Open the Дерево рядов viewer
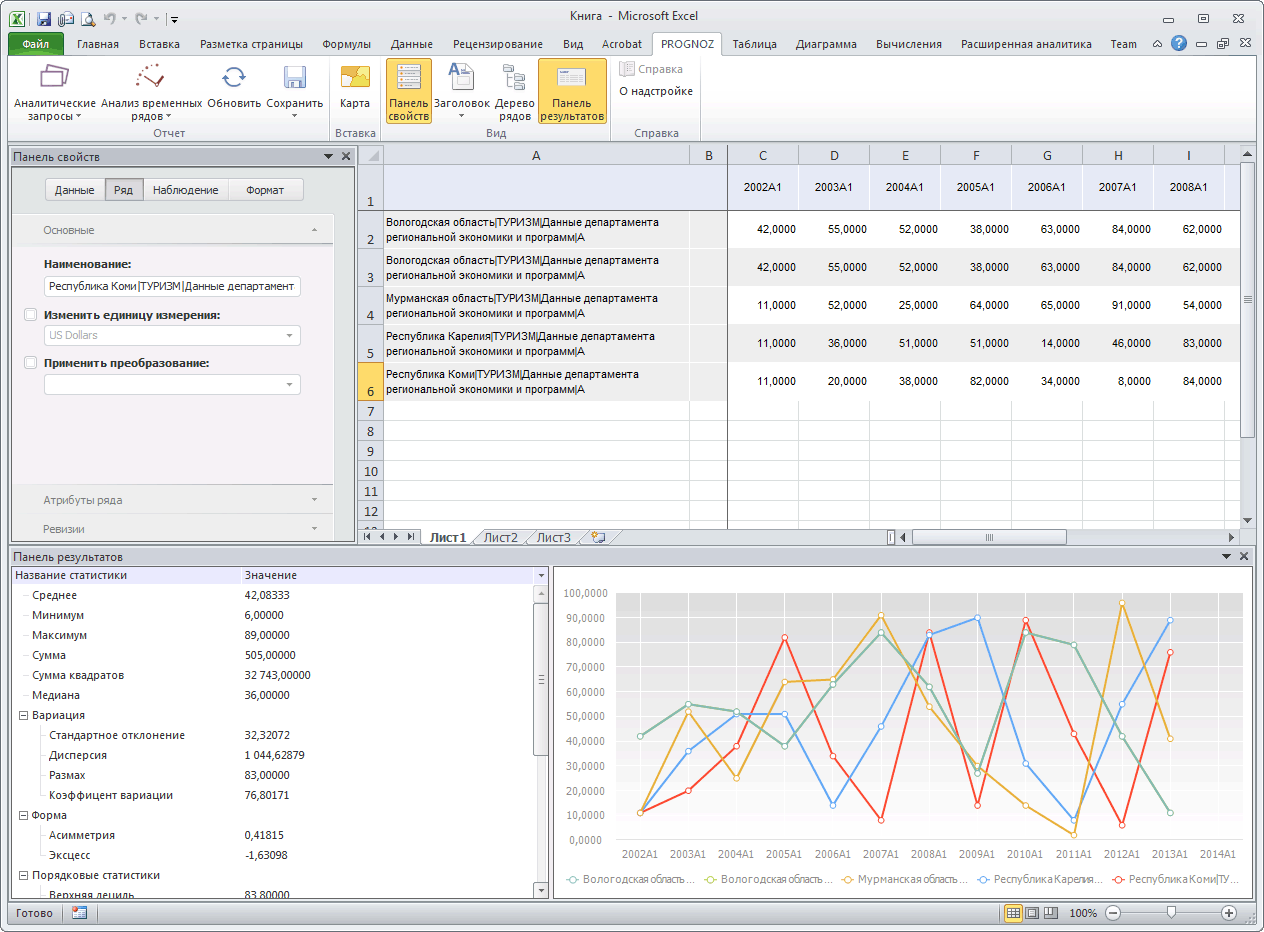 click(x=514, y=90)
